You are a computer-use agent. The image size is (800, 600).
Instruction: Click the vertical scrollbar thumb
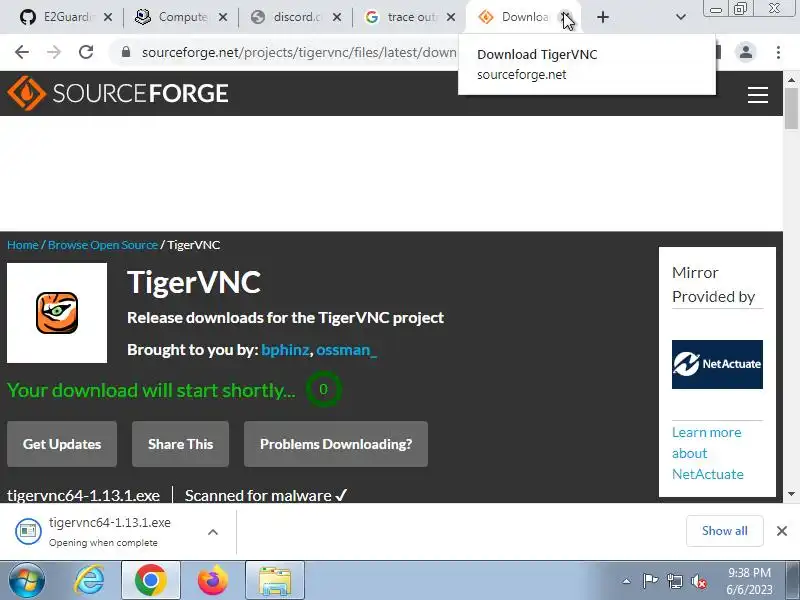[x=791, y=108]
